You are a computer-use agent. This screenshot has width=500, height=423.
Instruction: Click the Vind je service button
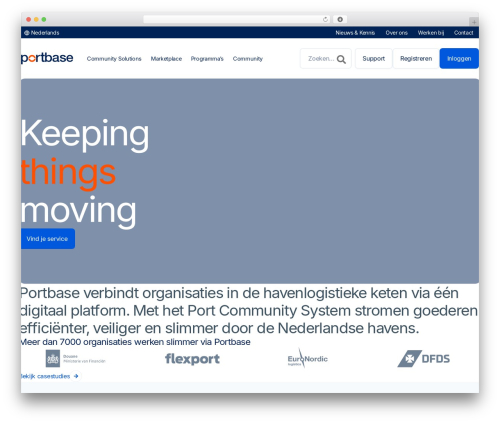(47, 239)
